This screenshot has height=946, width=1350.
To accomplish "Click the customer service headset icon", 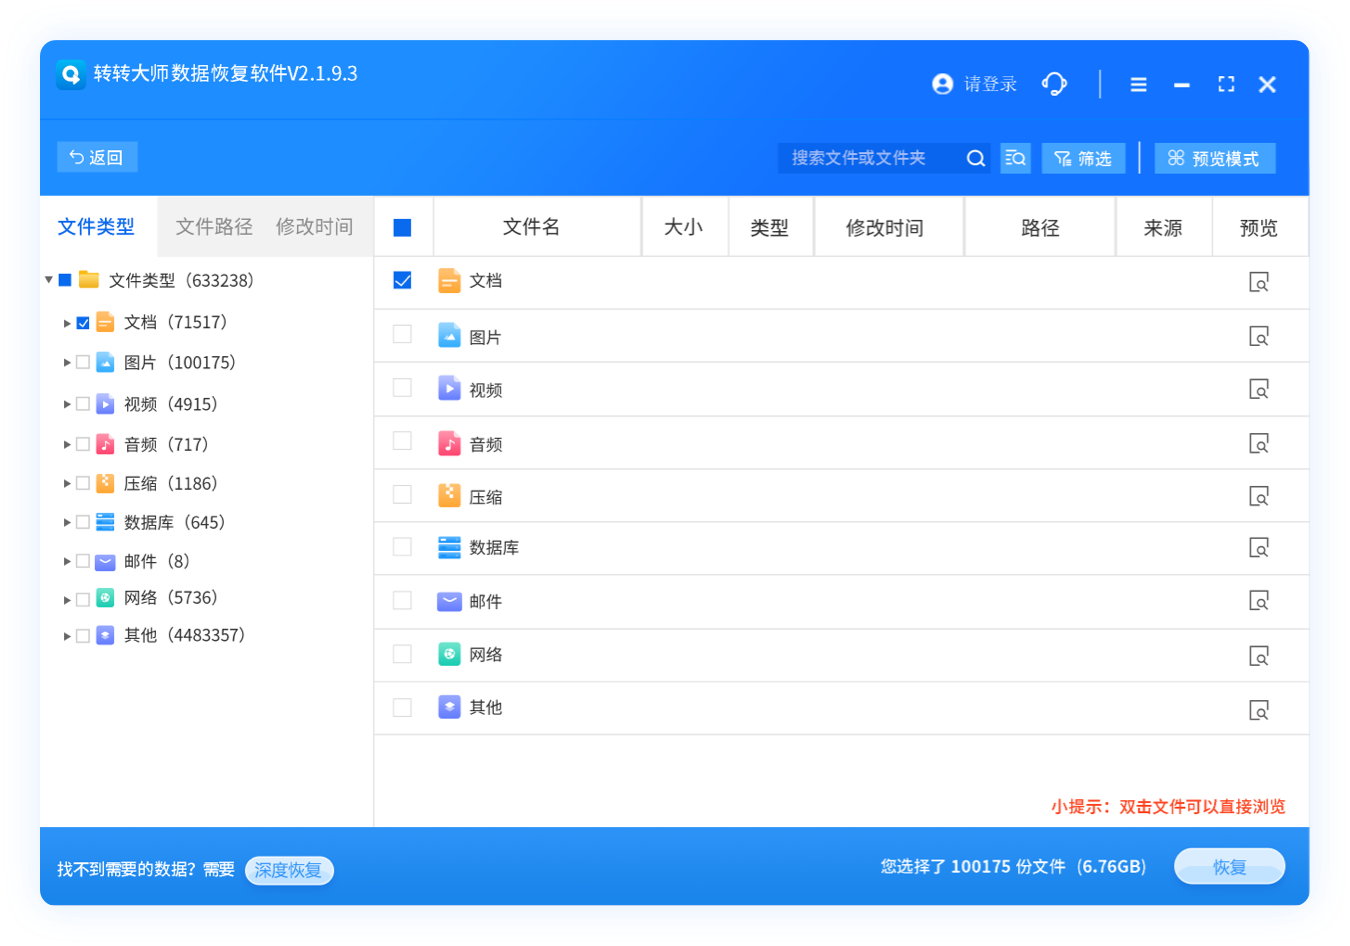I will 1054,84.
